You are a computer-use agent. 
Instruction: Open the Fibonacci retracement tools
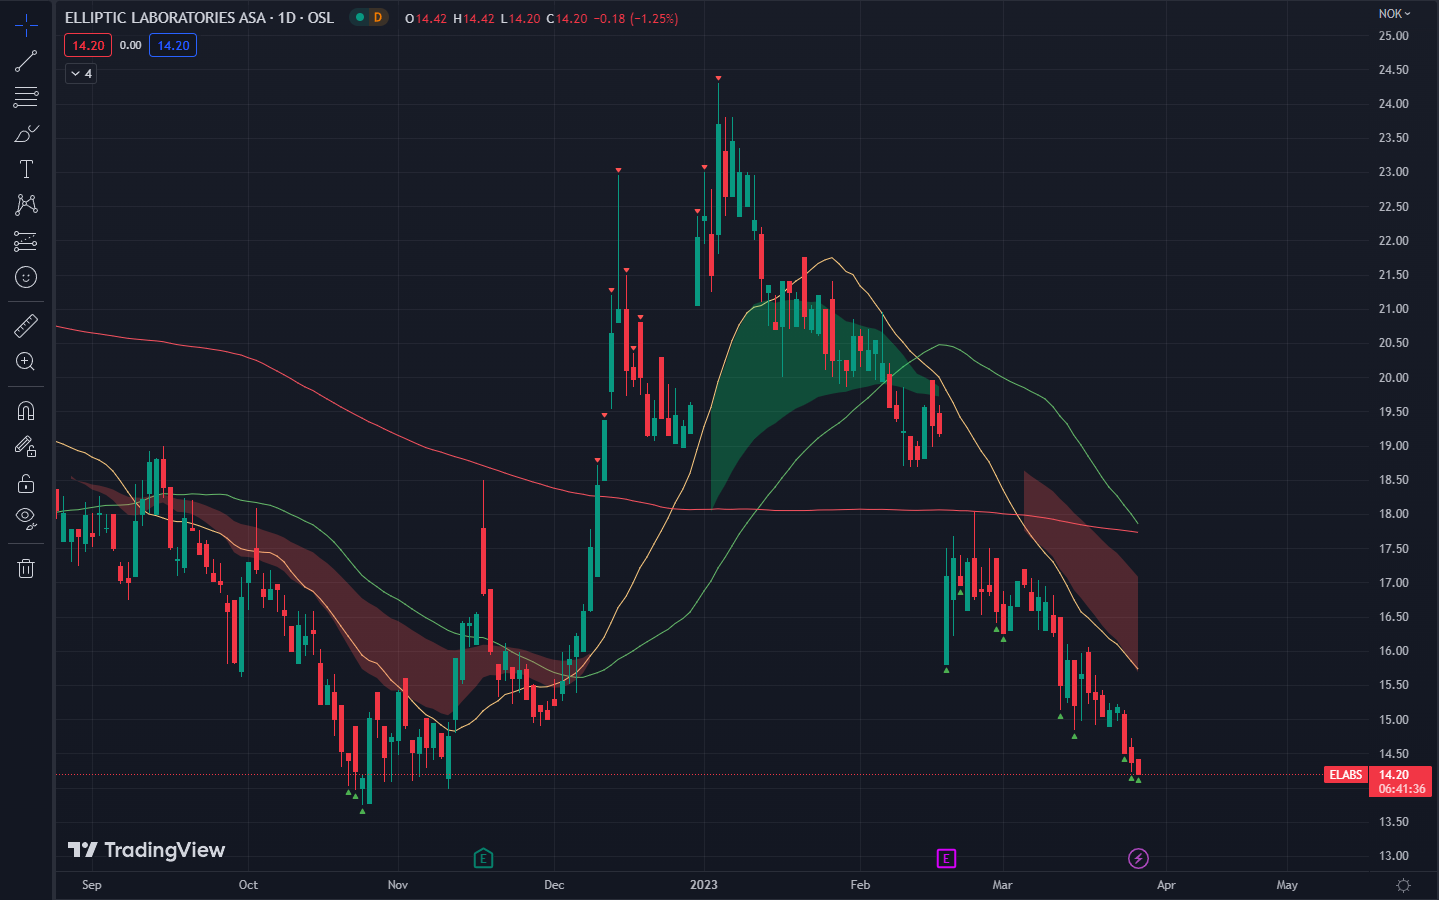click(x=26, y=97)
